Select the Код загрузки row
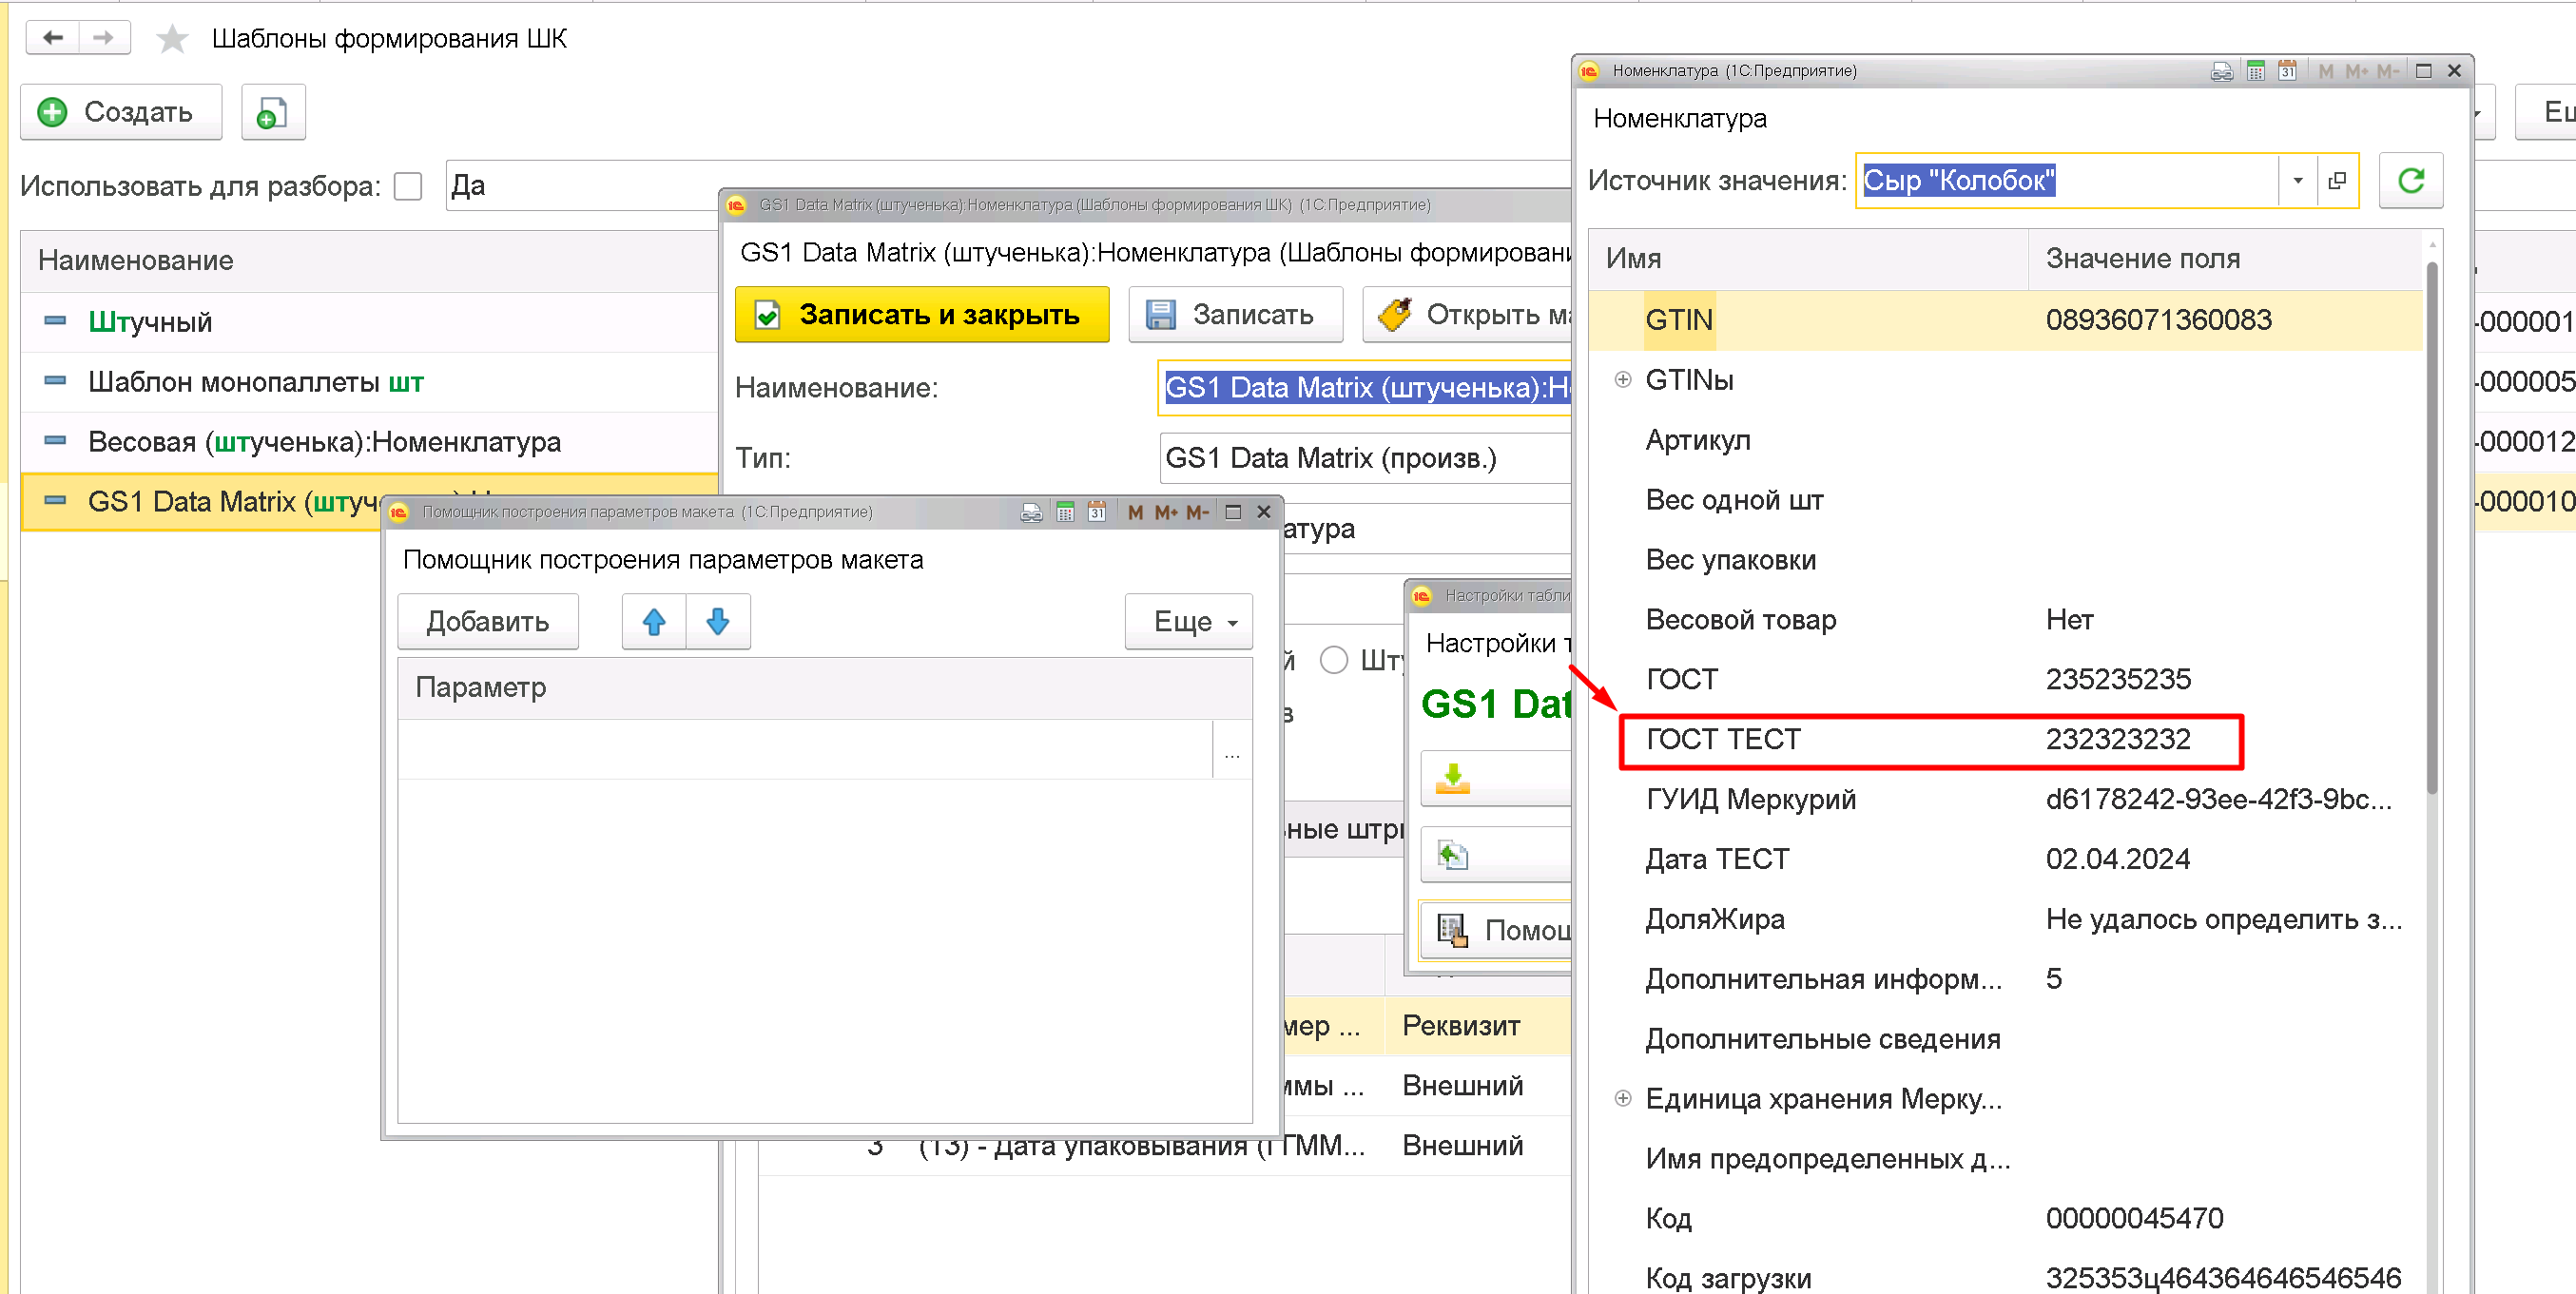This screenshot has width=2576, height=1294. tap(2005, 1277)
